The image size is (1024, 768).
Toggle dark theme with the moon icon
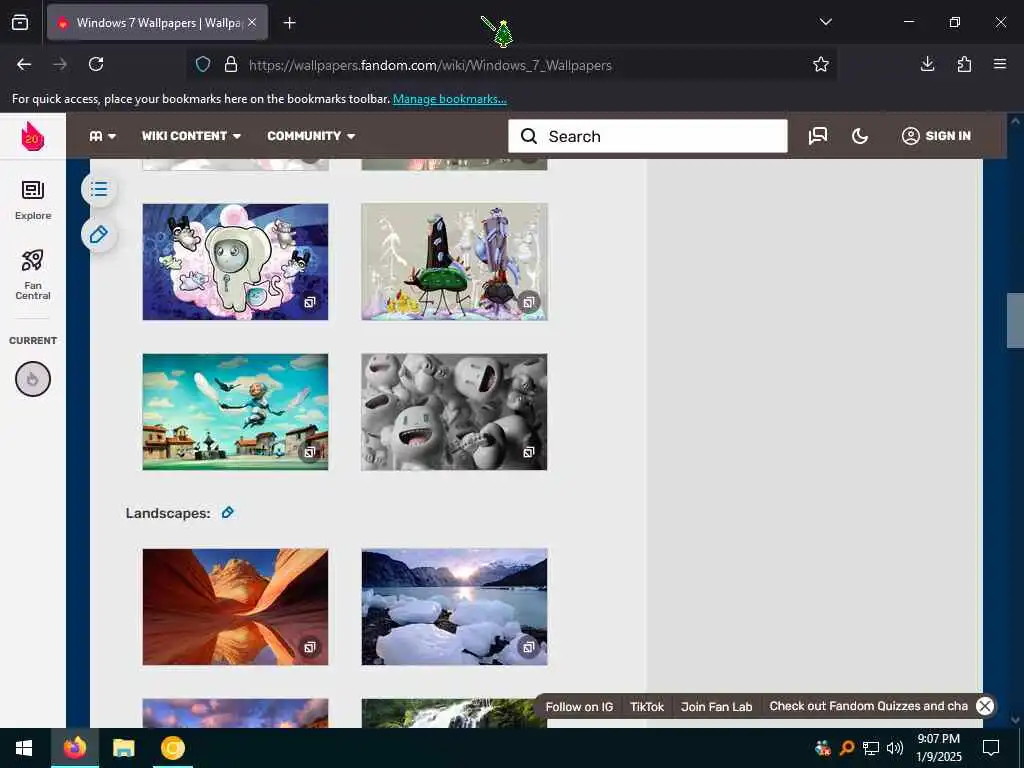(860, 136)
